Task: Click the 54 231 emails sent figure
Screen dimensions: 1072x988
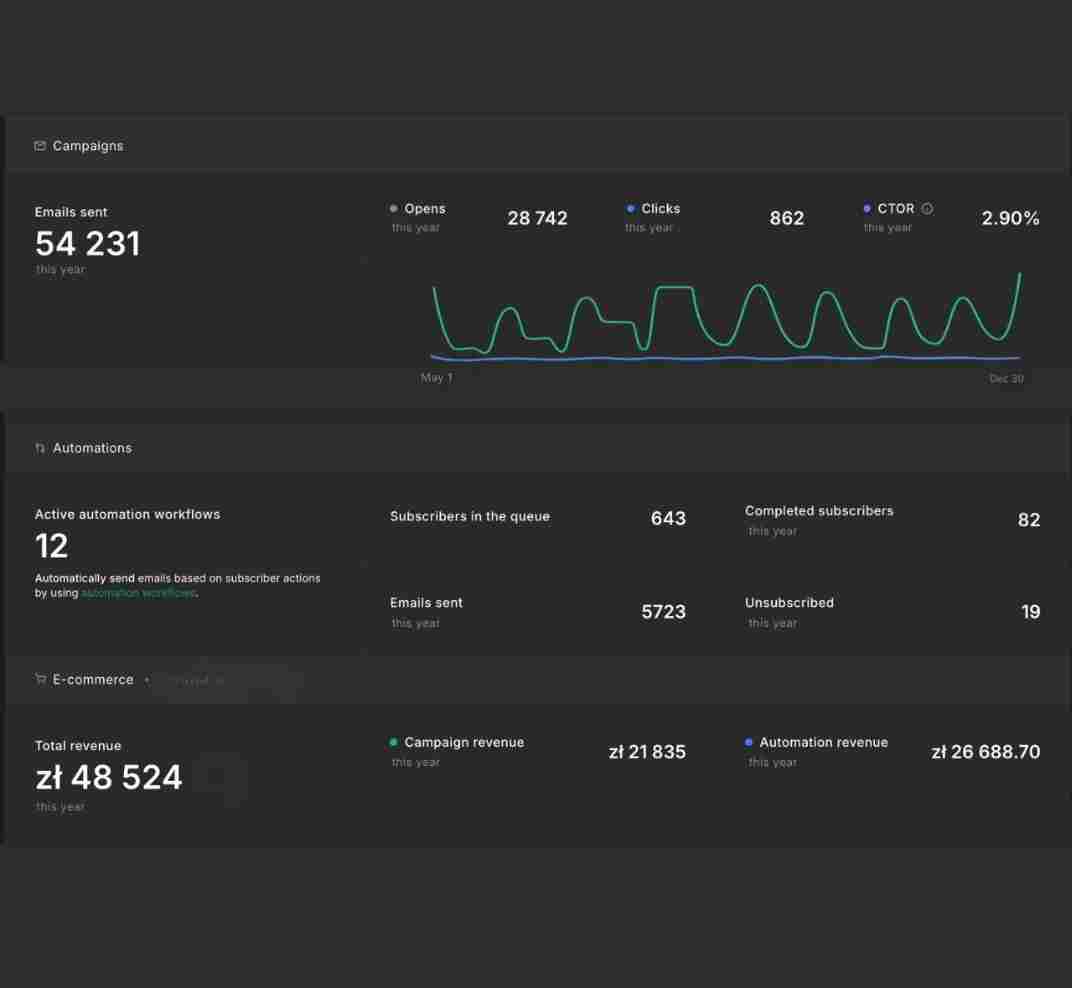Action: coord(88,243)
